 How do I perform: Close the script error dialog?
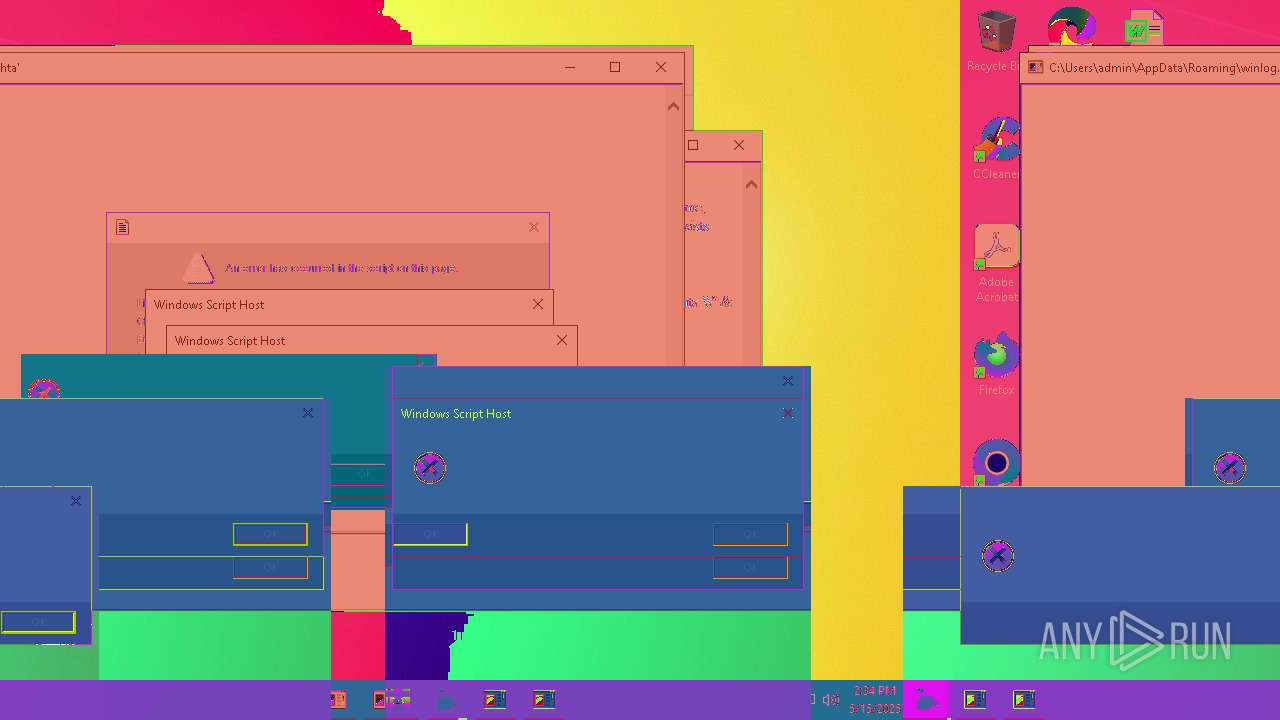point(534,227)
